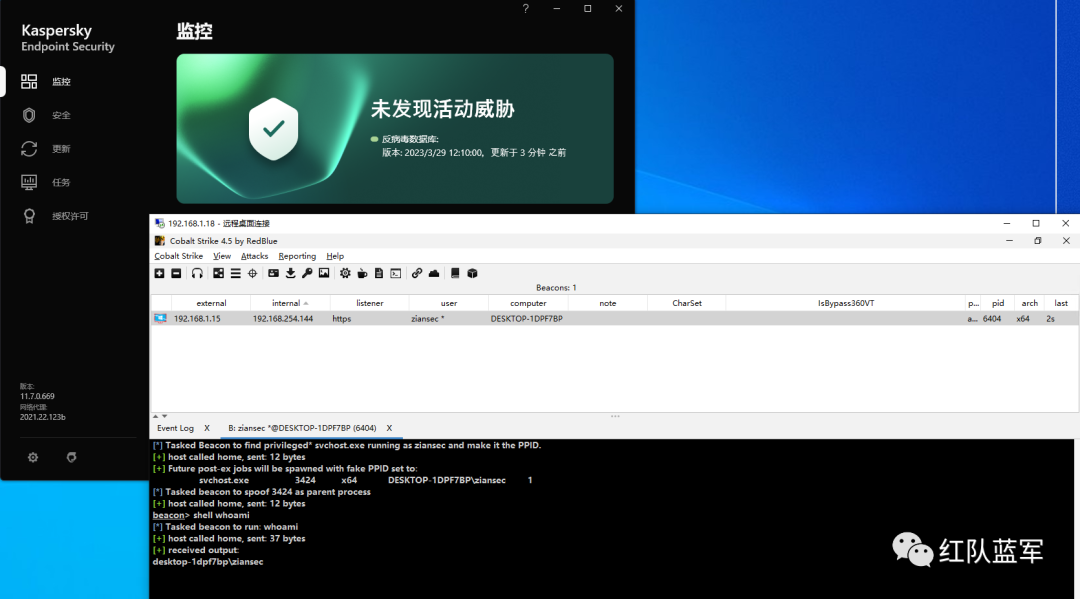Click the IsBypass360VT column header
The image size is (1080, 599).
pyautogui.click(x=846, y=303)
